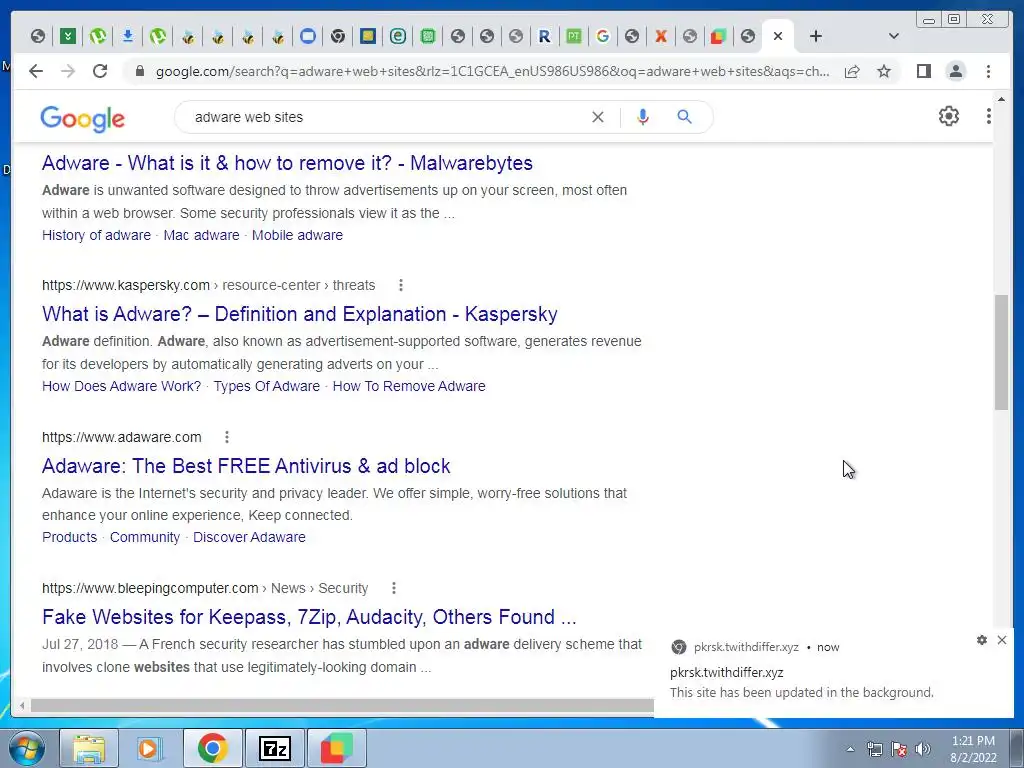Switch to the green 'PT' icon tab
Screen dimensions: 1024x768
pos(573,36)
